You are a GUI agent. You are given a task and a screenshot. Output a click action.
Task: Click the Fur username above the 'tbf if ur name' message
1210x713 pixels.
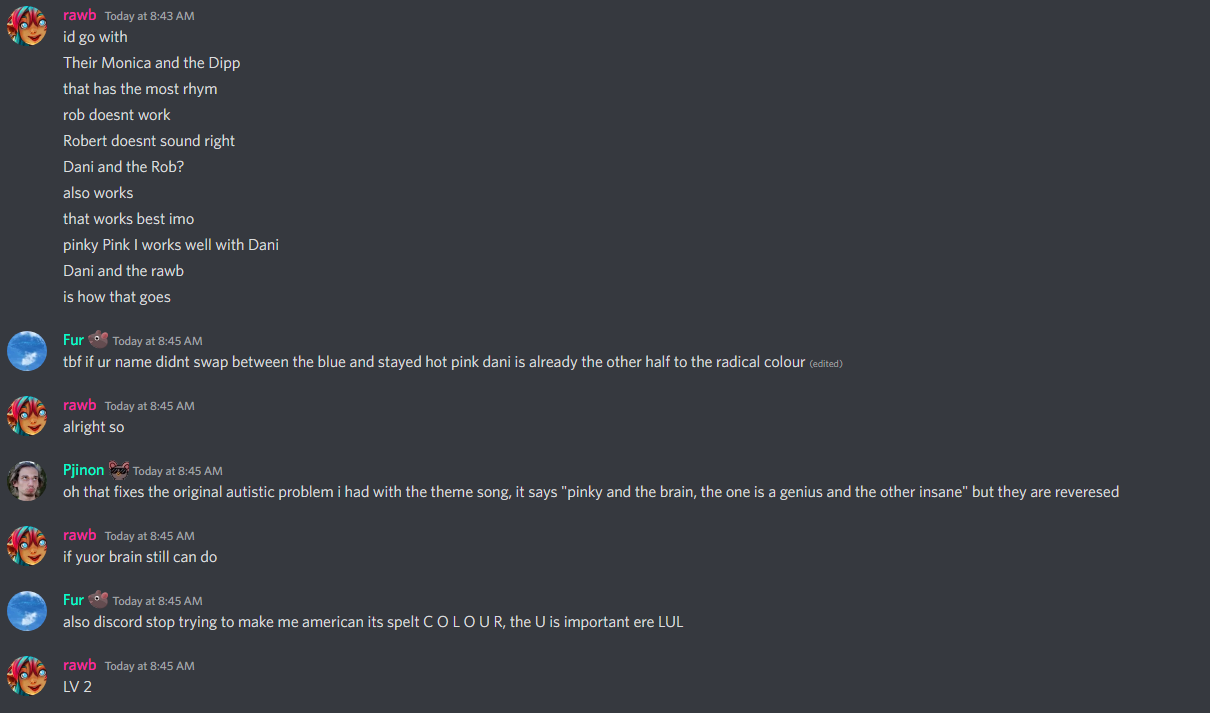coord(73,340)
